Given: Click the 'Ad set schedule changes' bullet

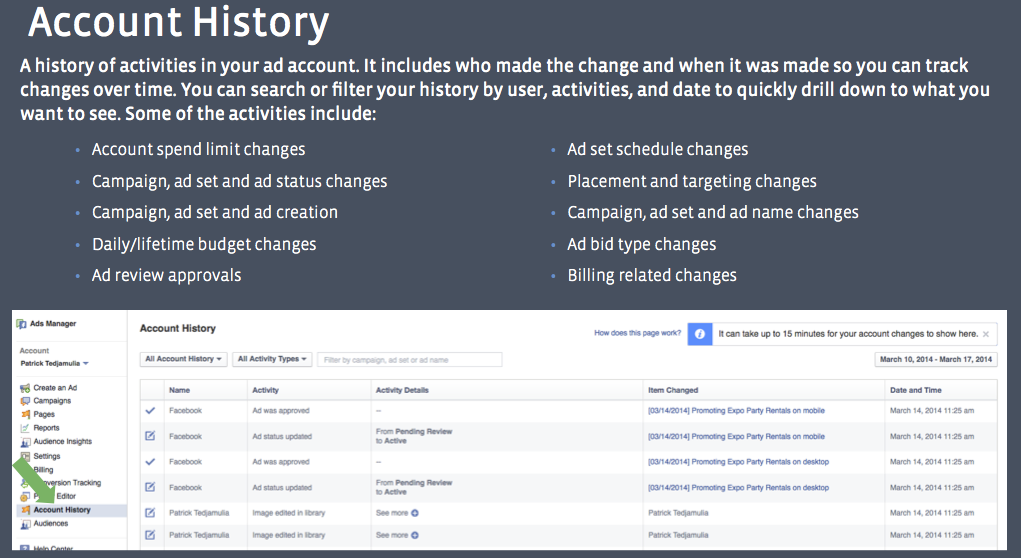Looking at the screenshot, I should coord(658,149).
